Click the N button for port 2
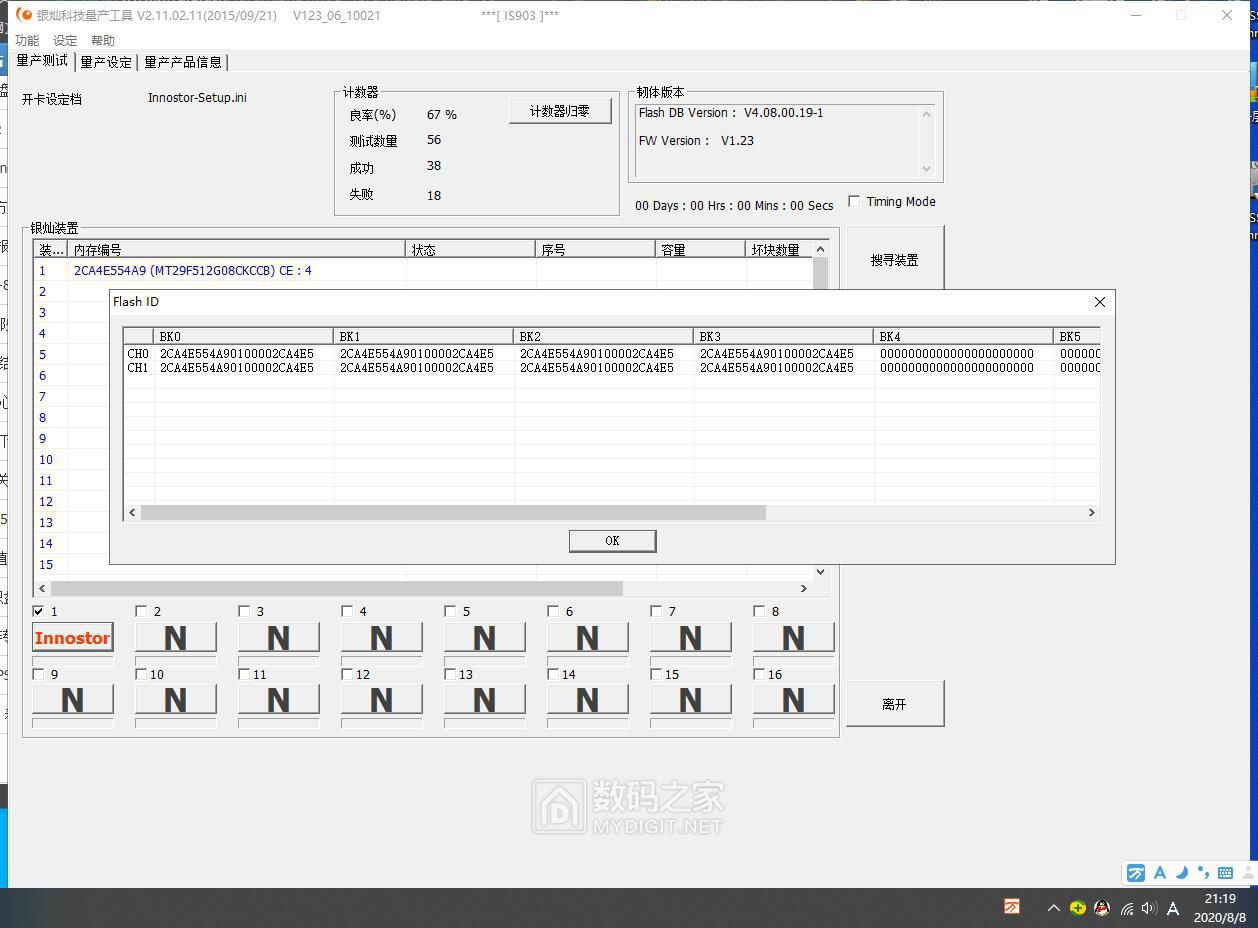Viewport: 1258px width, 928px height. (x=175, y=637)
